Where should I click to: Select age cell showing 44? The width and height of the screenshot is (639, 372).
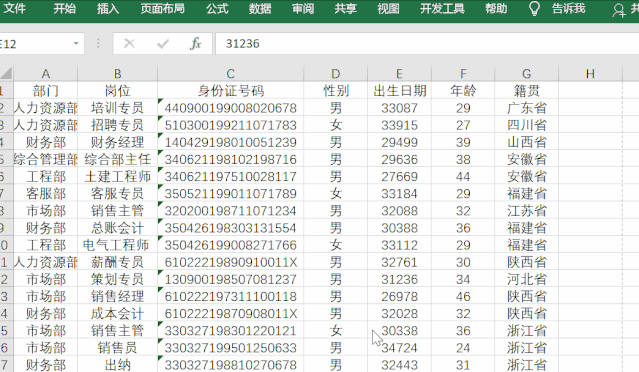coord(463,176)
